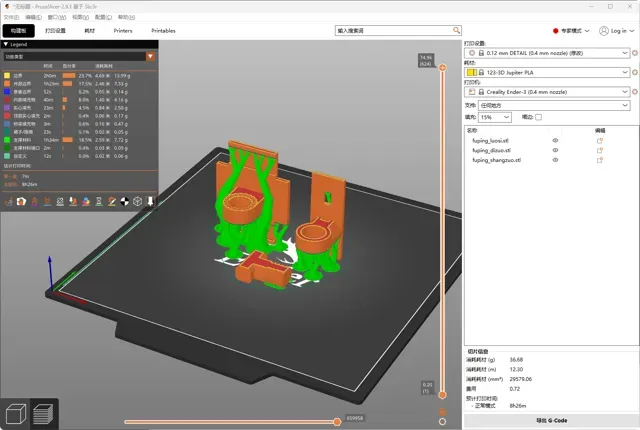Click bottom thumb of vertical layer slider

(442, 395)
